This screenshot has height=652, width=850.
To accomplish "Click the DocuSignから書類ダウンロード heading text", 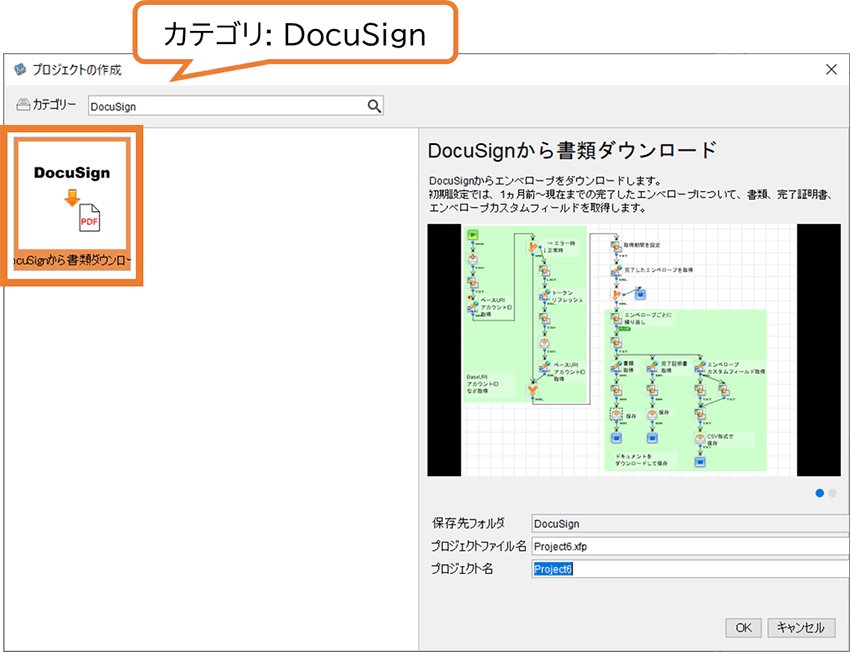I will tap(572, 150).
